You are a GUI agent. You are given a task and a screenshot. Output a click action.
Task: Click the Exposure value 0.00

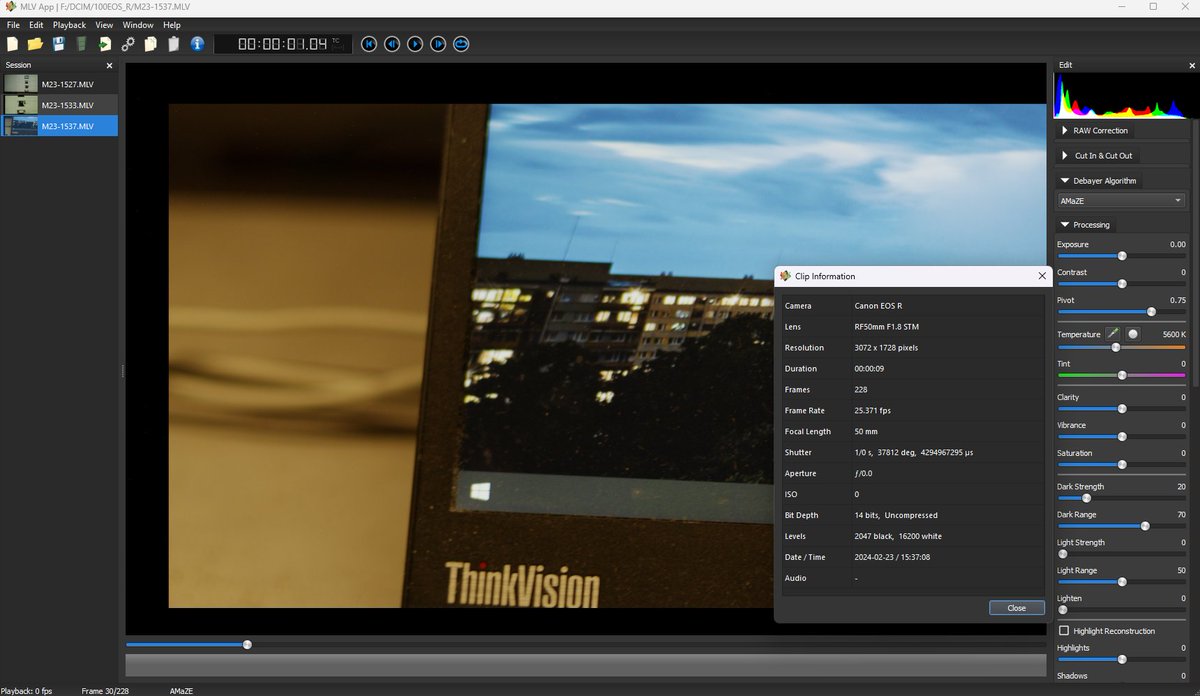[x=1177, y=245]
